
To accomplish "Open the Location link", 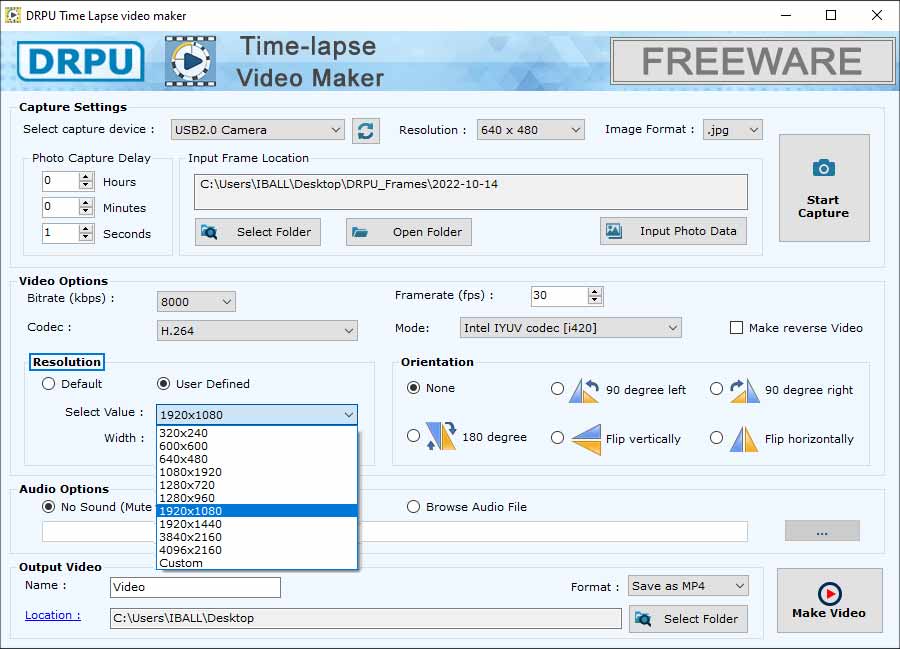I will (x=53, y=615).
